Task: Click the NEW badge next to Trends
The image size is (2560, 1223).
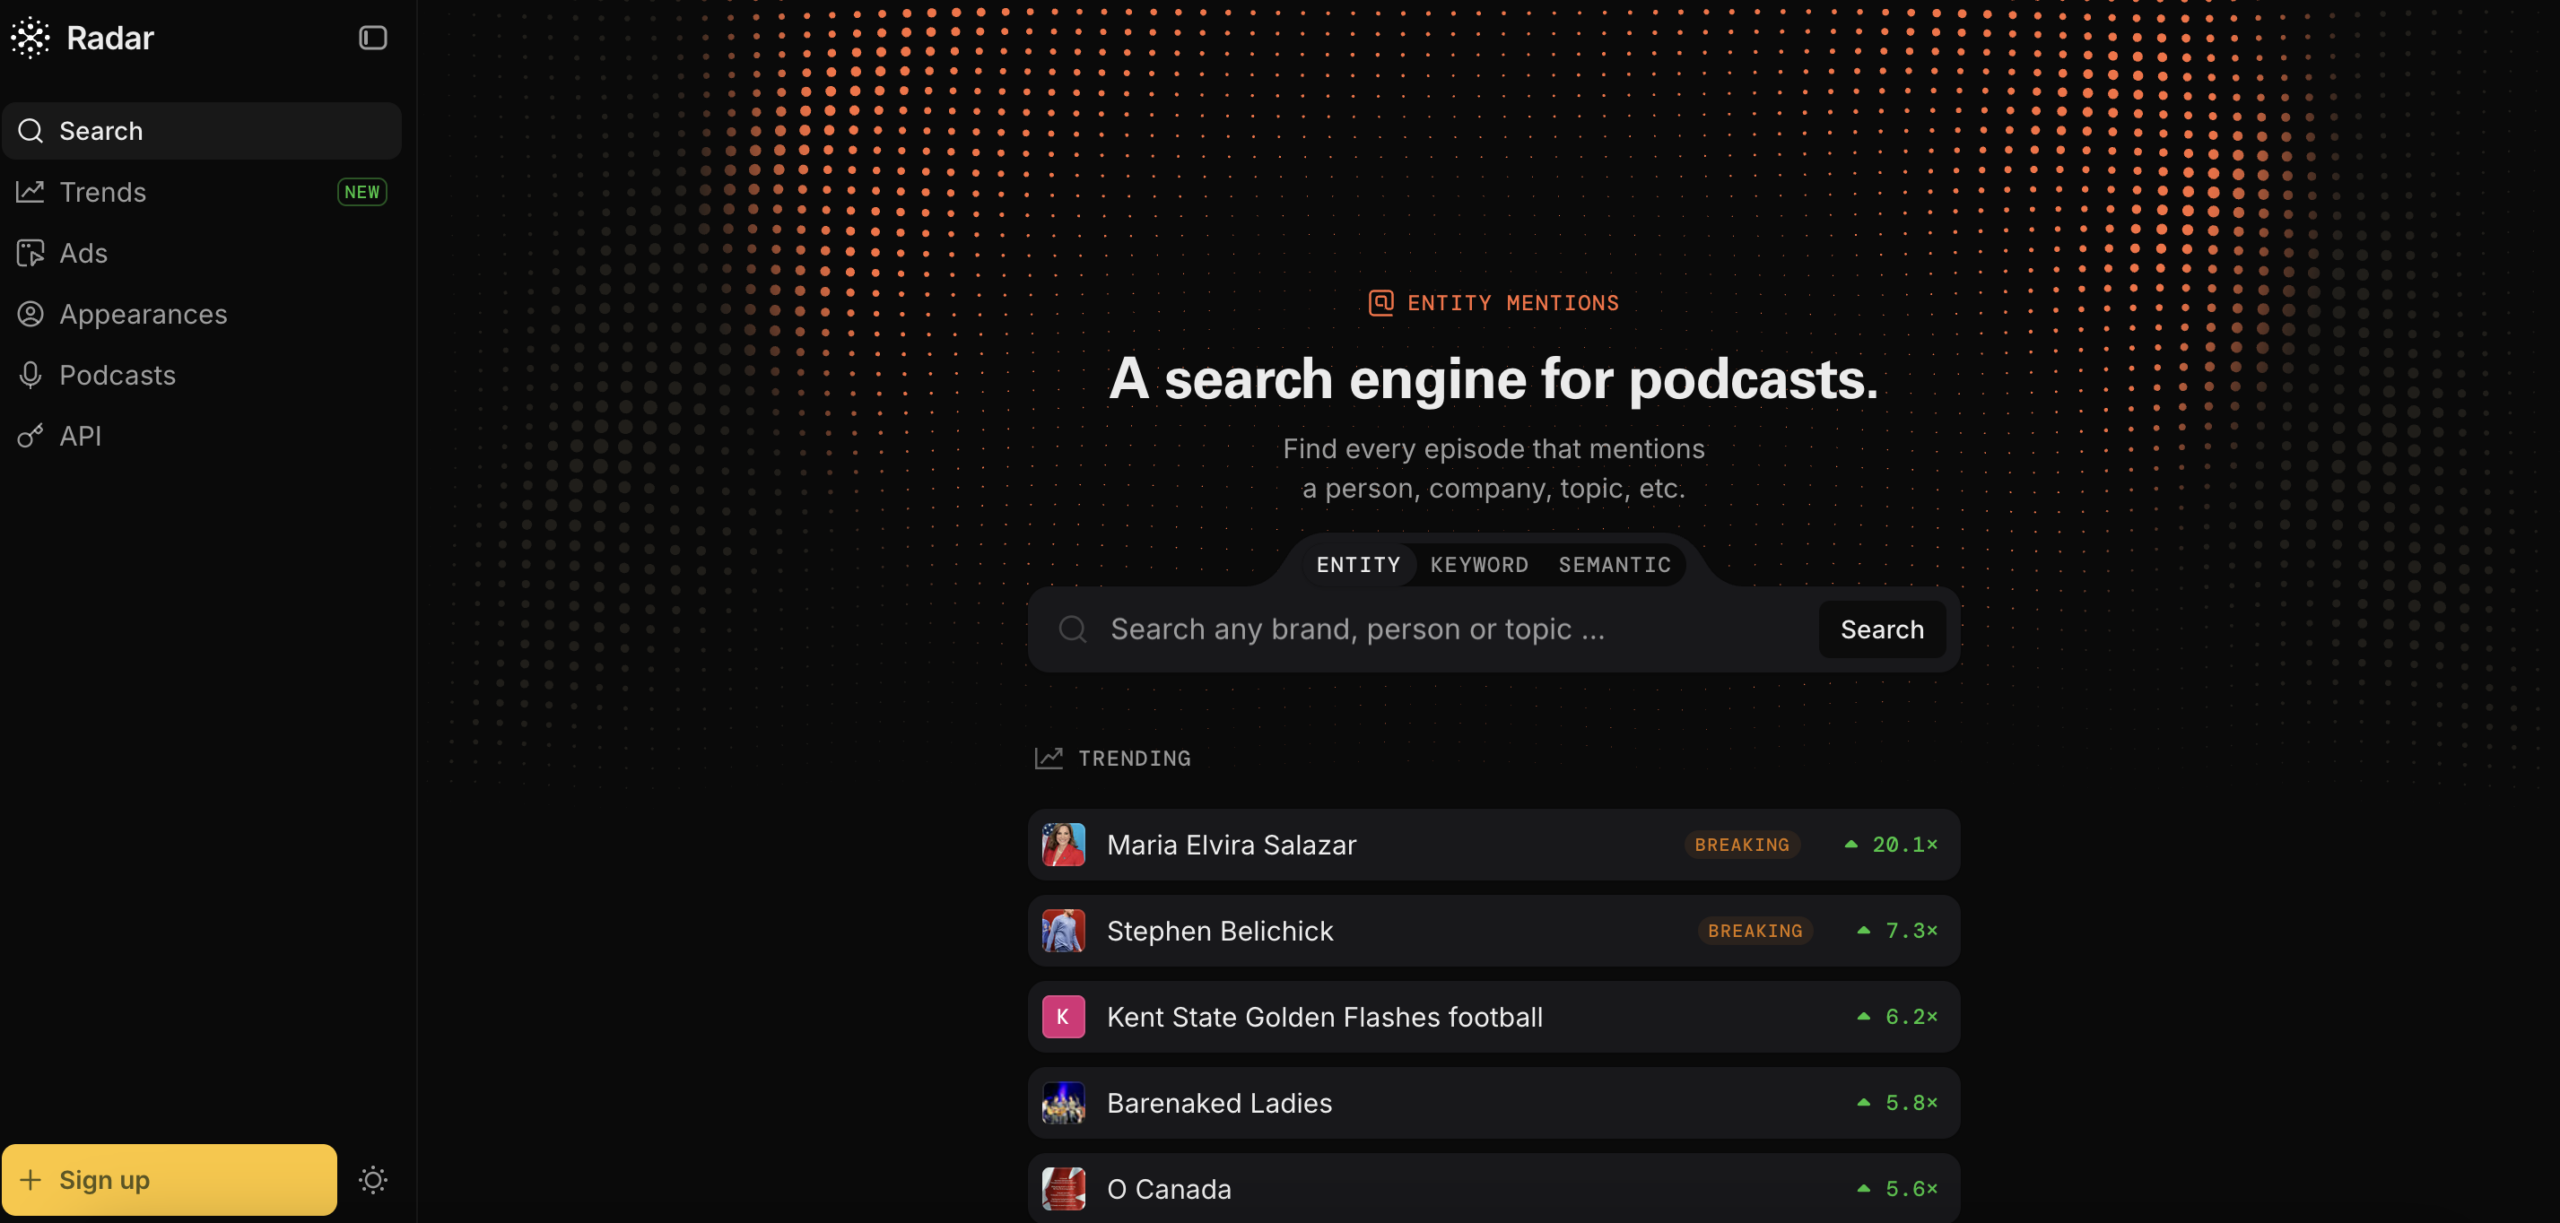Action: pyautogui.click(x=362, y=192)
